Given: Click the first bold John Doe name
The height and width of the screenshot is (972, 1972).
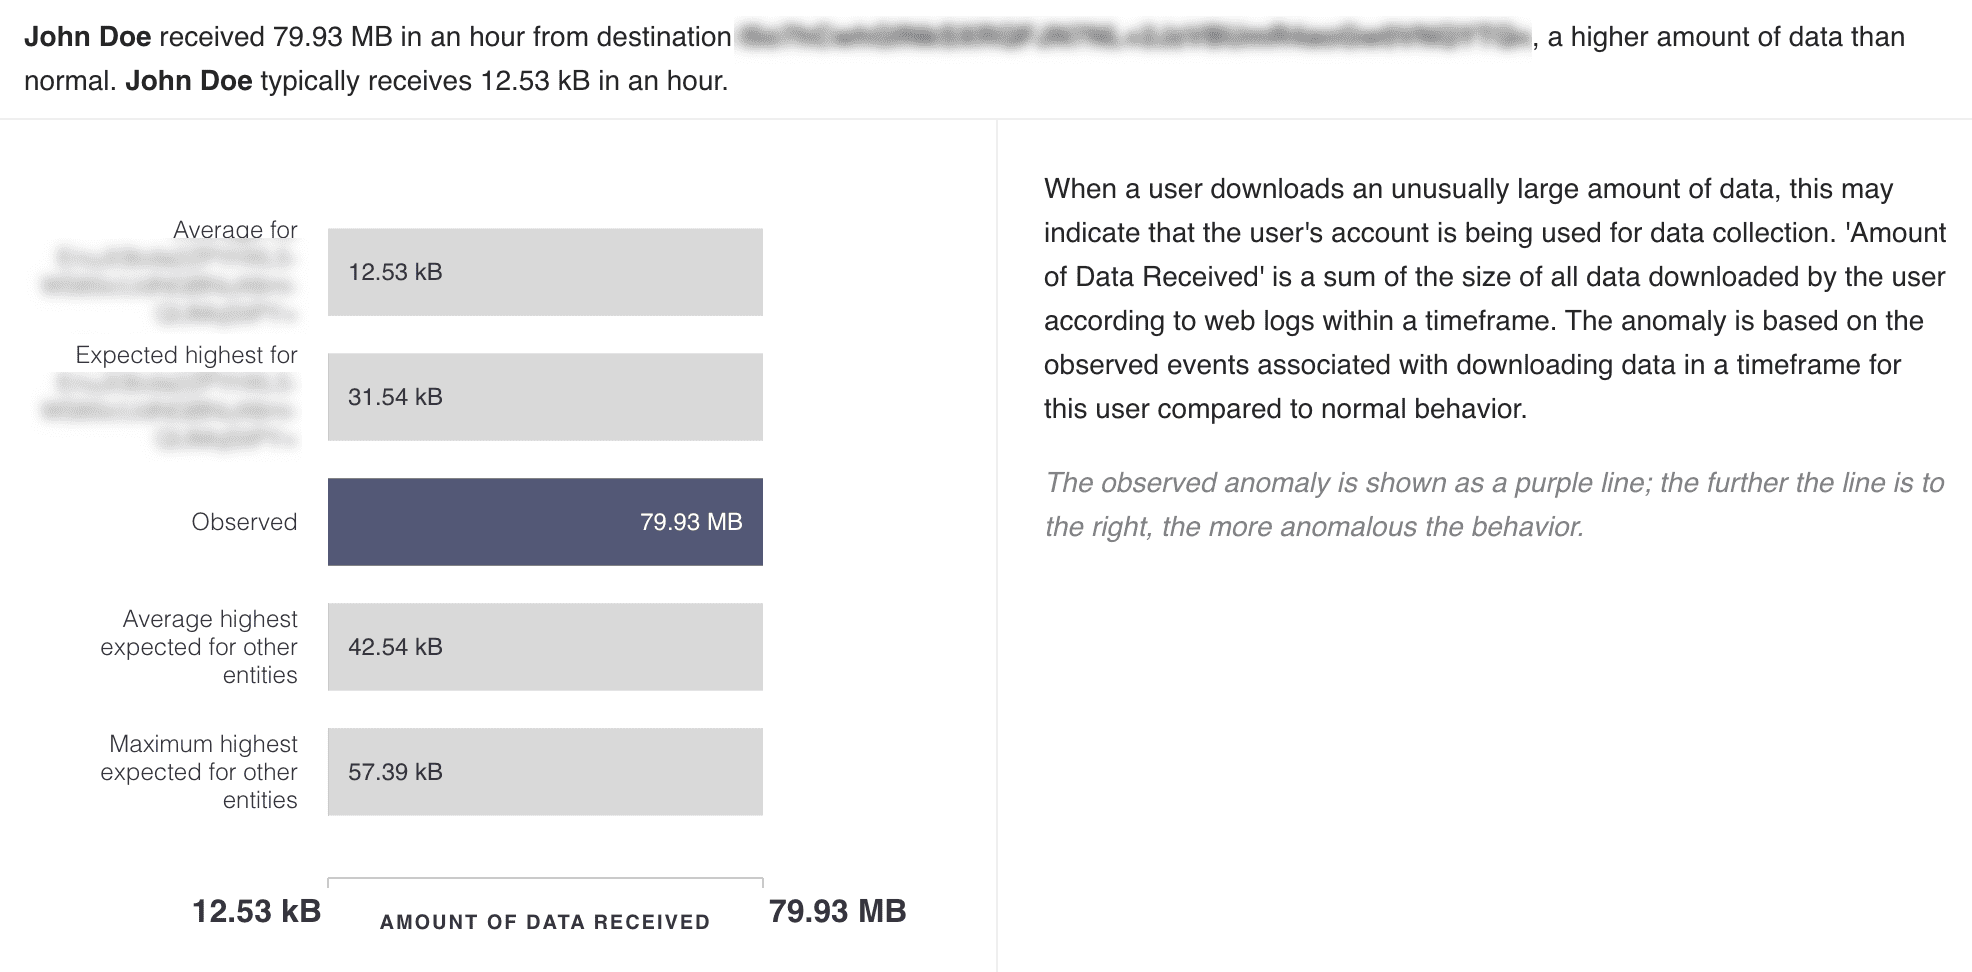Looking at the screenshot, I should (87, 37).
